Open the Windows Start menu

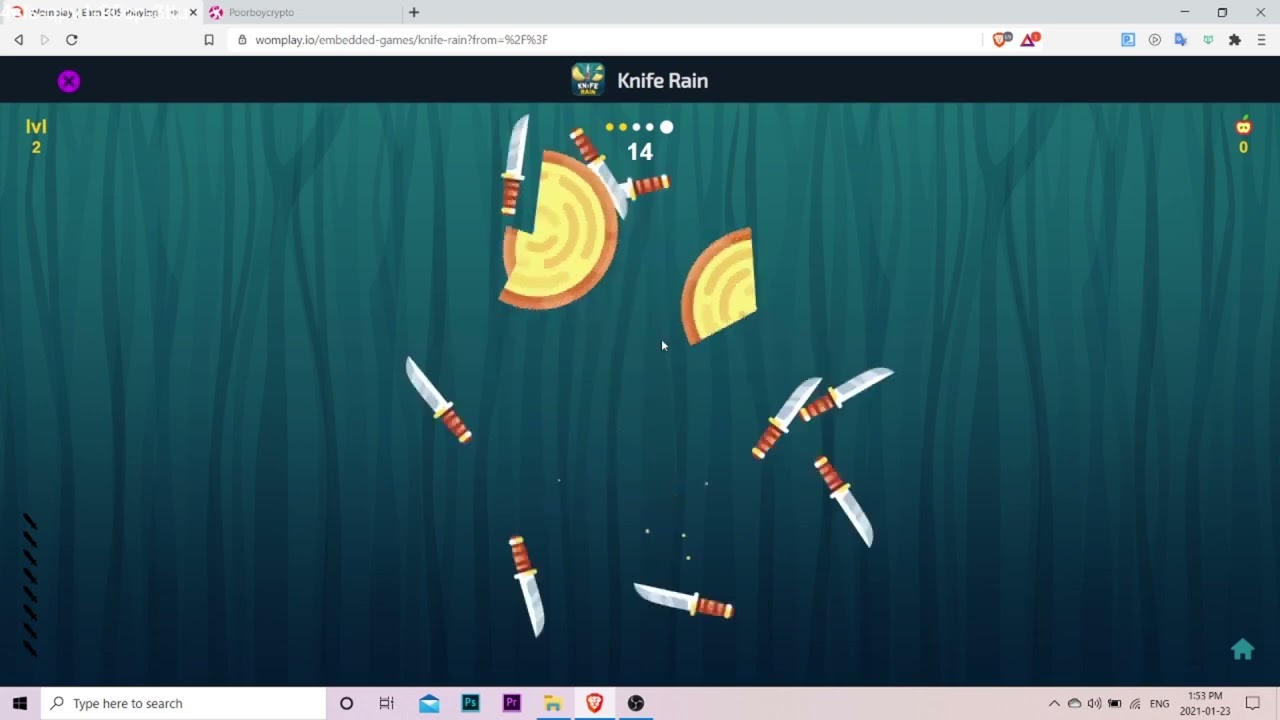pyautogui.click(x=20, y=703)
